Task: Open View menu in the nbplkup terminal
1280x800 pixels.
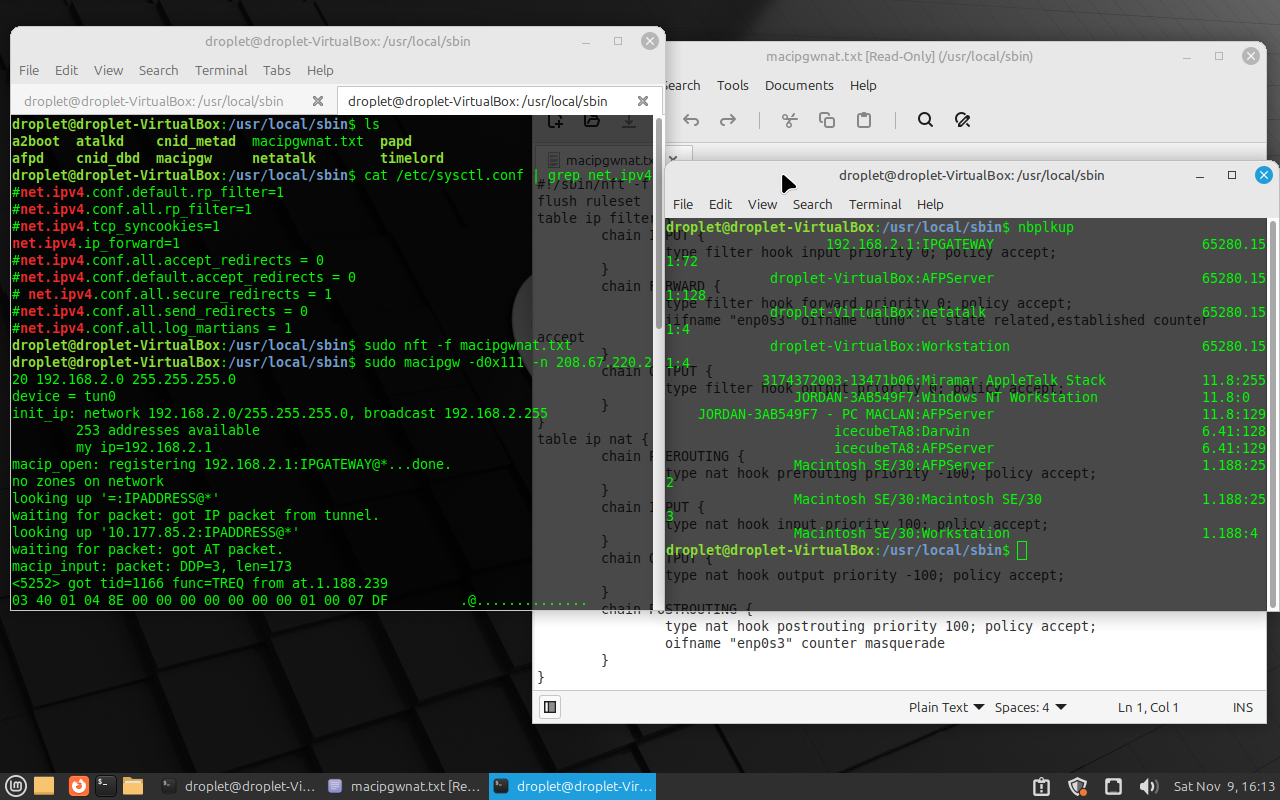Action: point(762,204)
